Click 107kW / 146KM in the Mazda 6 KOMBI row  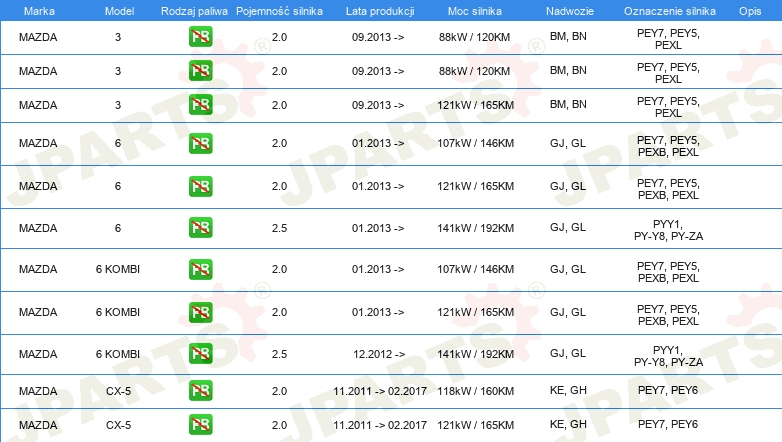475,269
